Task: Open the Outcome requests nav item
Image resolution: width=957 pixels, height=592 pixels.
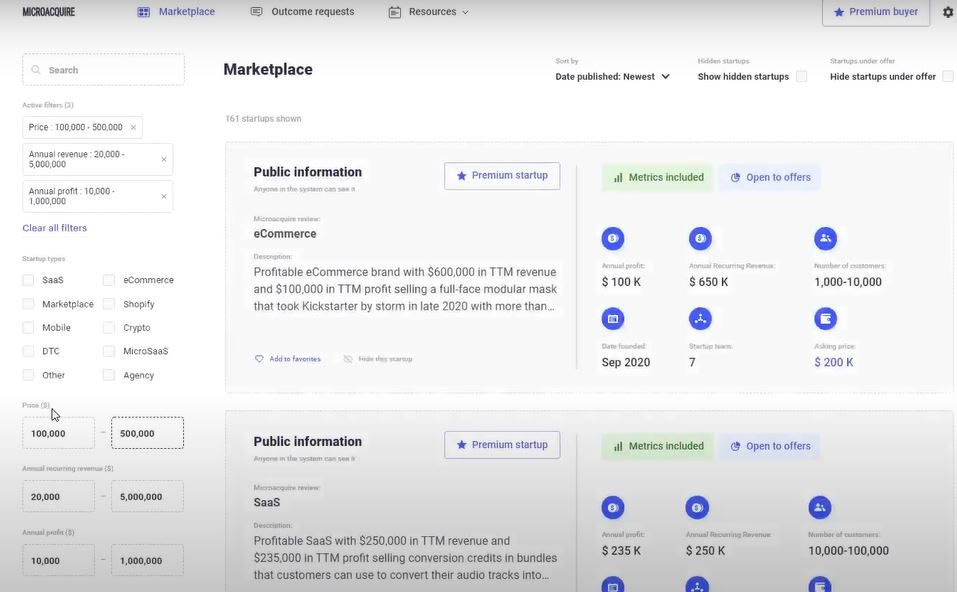Action: pyautogui.click(x=302, y=12)
